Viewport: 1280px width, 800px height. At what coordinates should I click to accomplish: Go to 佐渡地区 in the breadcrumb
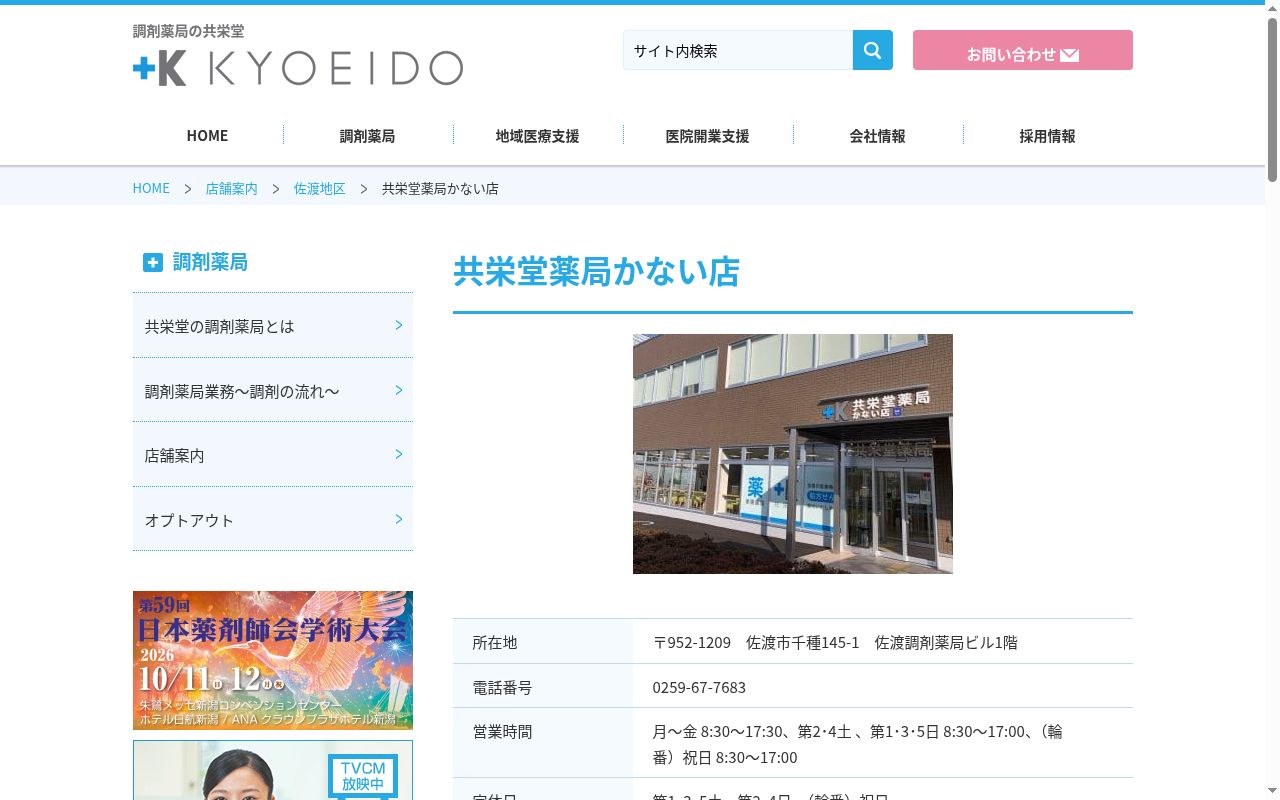(319, 188)
